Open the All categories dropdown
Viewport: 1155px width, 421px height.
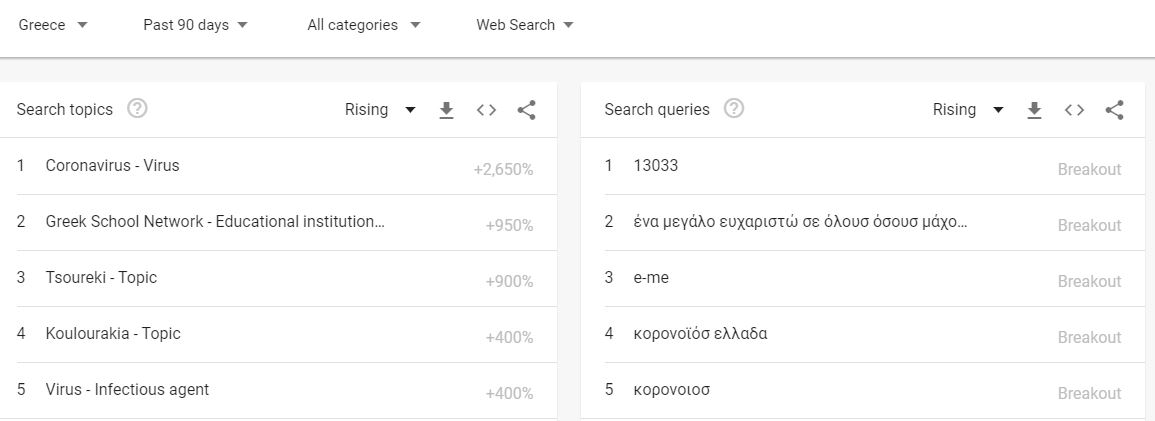(363, 25)
